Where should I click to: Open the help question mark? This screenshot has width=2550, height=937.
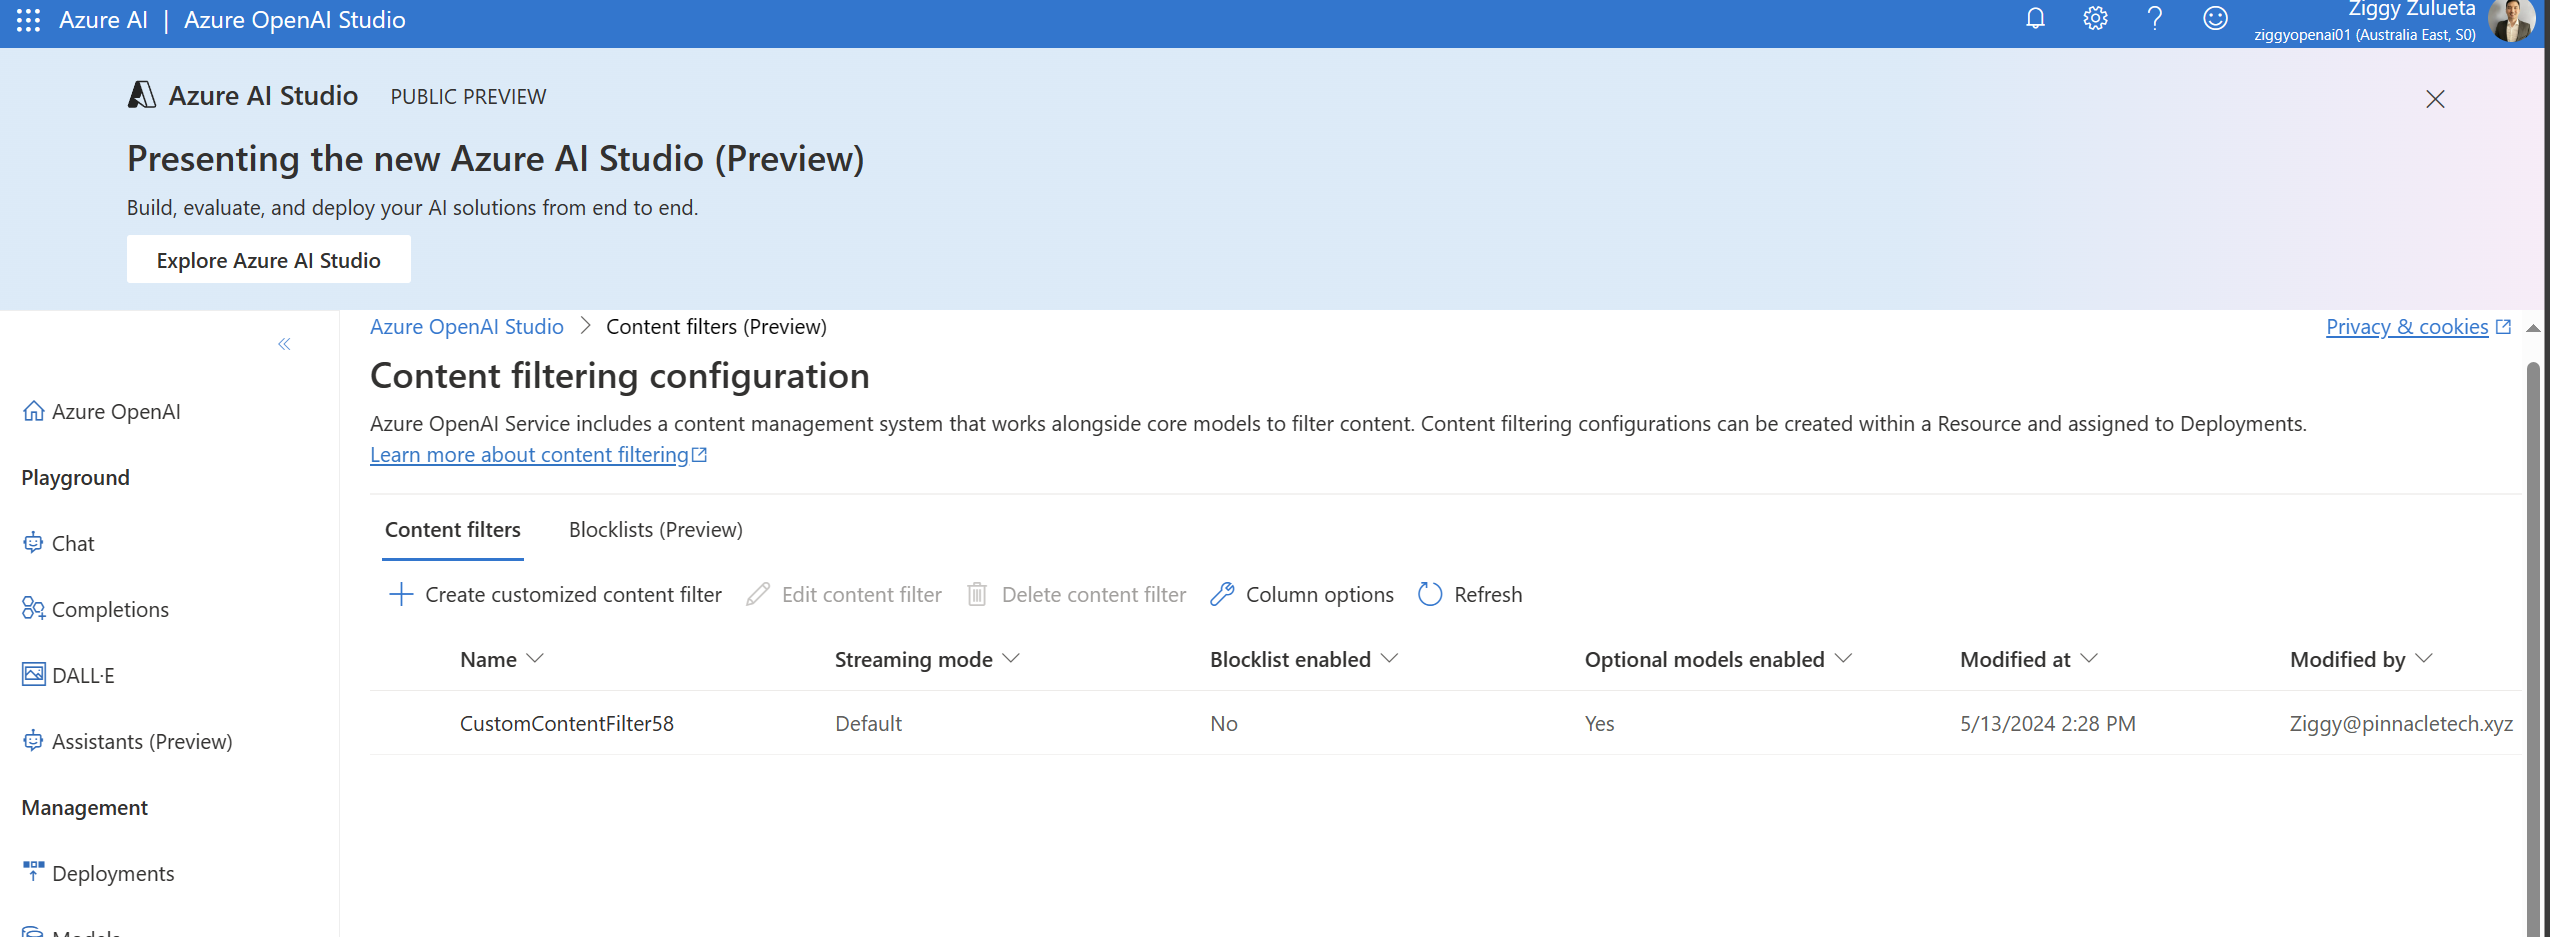pos(2155,19)
